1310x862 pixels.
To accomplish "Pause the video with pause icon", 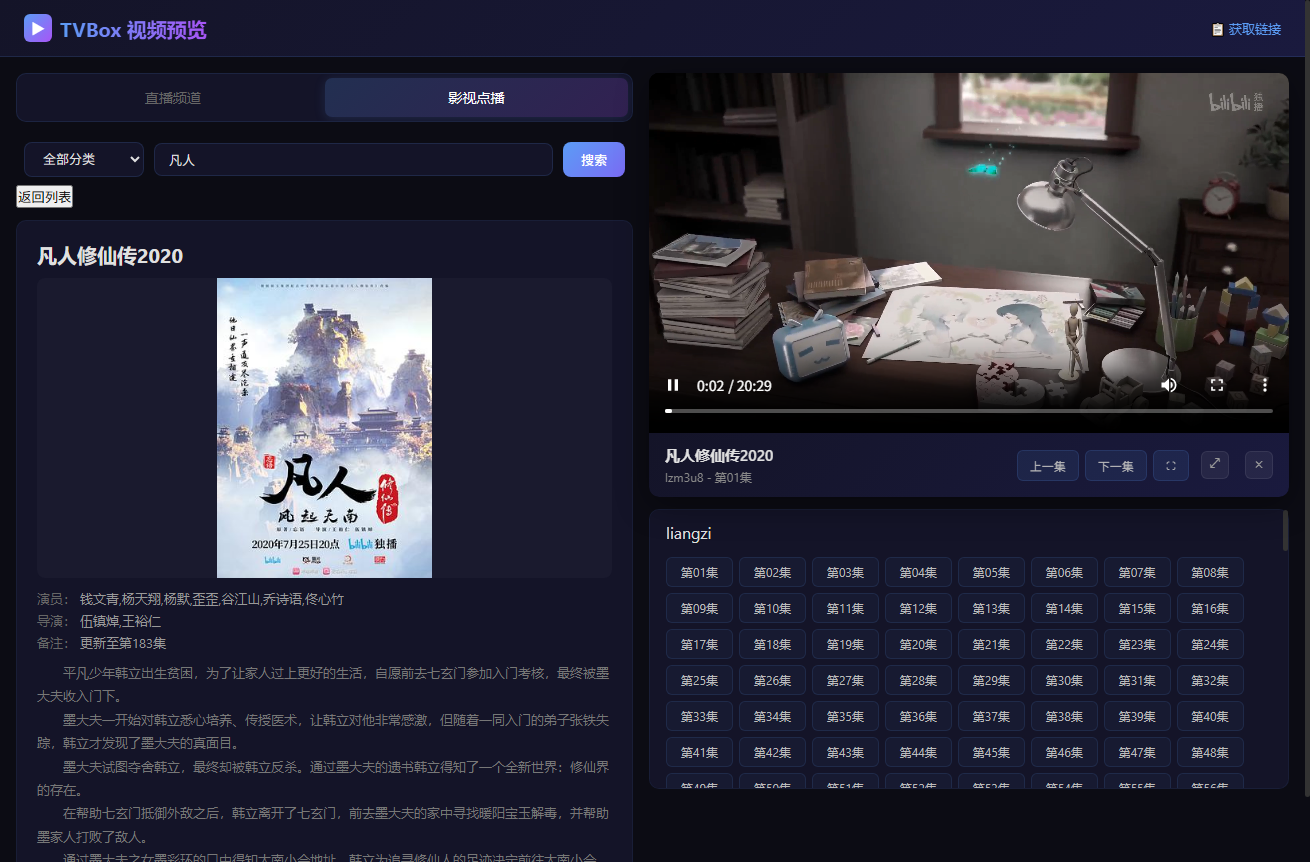I will [x=673, y=385].
